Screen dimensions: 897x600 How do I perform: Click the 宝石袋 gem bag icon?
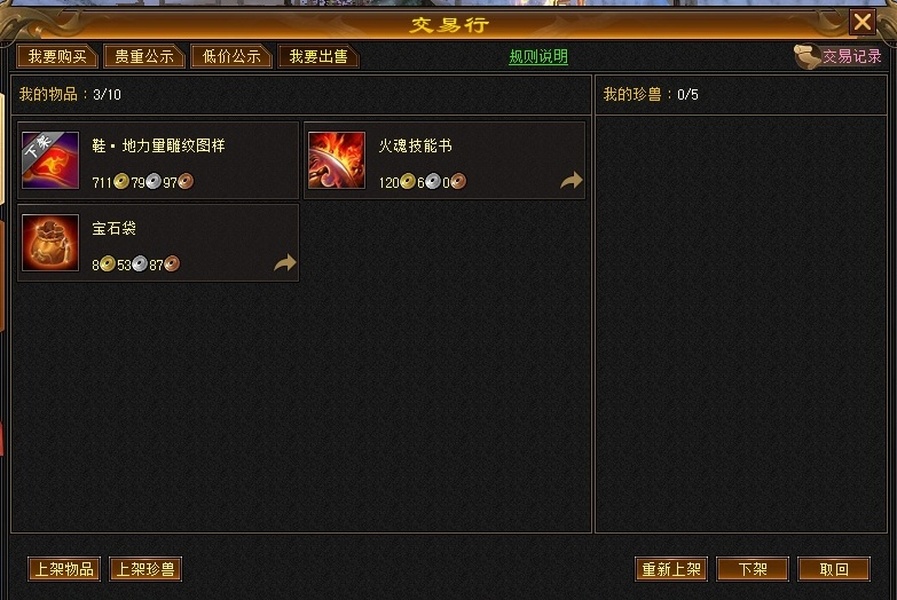click(50, 243)
